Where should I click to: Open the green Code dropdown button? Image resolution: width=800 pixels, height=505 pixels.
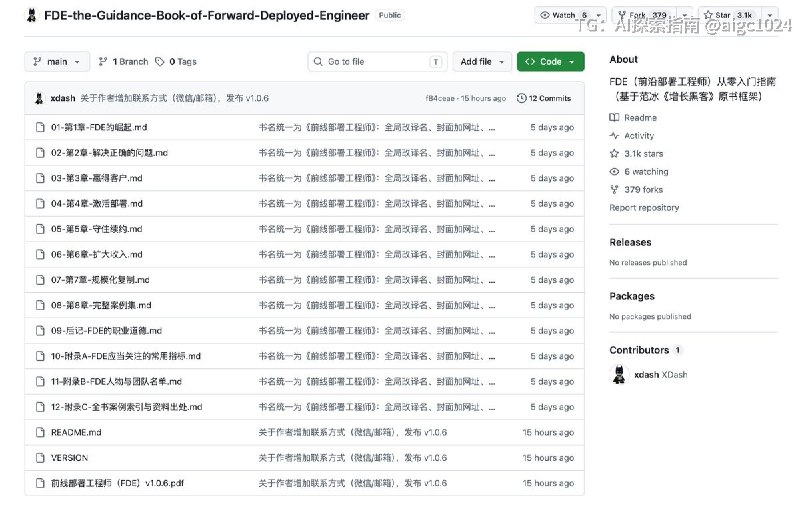pyautogui.click(x=551, y=62)
